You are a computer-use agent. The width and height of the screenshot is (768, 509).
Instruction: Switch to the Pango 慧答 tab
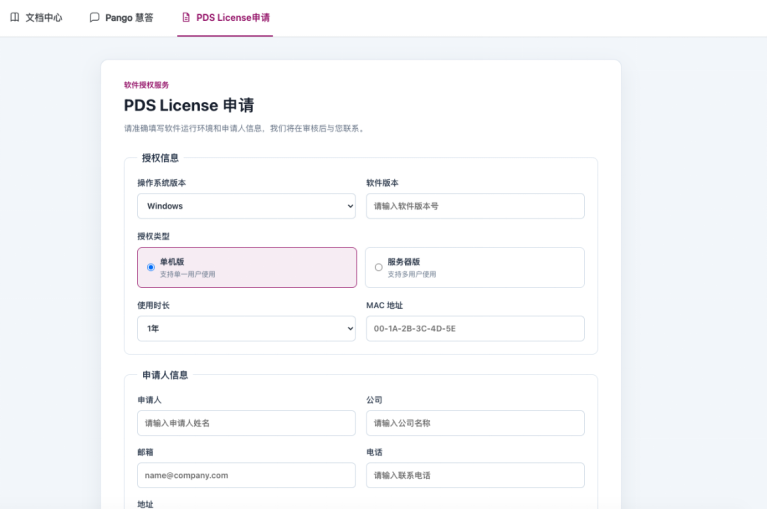coord(121,18)
